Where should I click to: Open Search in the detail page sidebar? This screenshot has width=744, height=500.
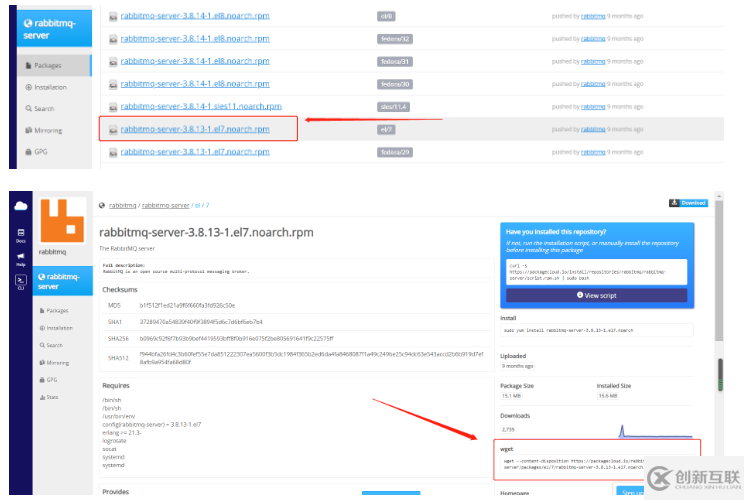[x=51, y=345]
